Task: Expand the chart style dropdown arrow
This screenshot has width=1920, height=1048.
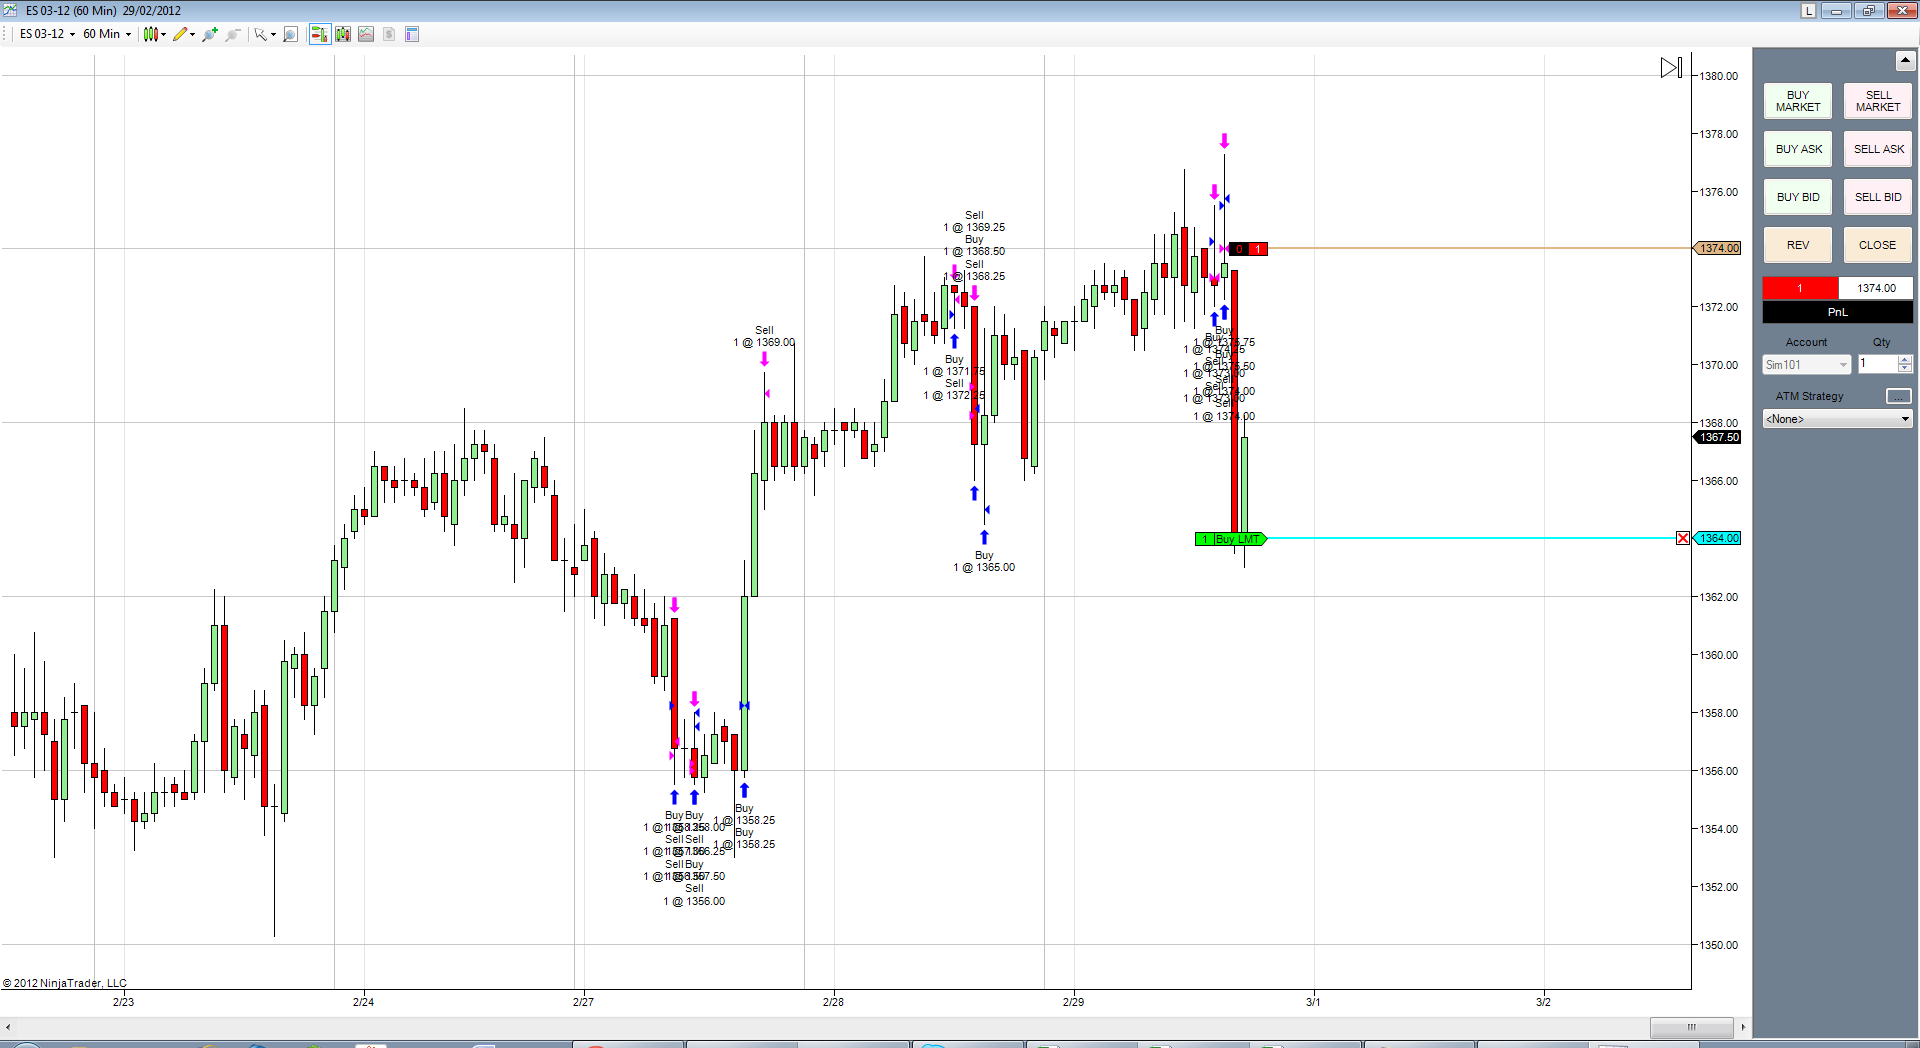Action: coord(164,34)
